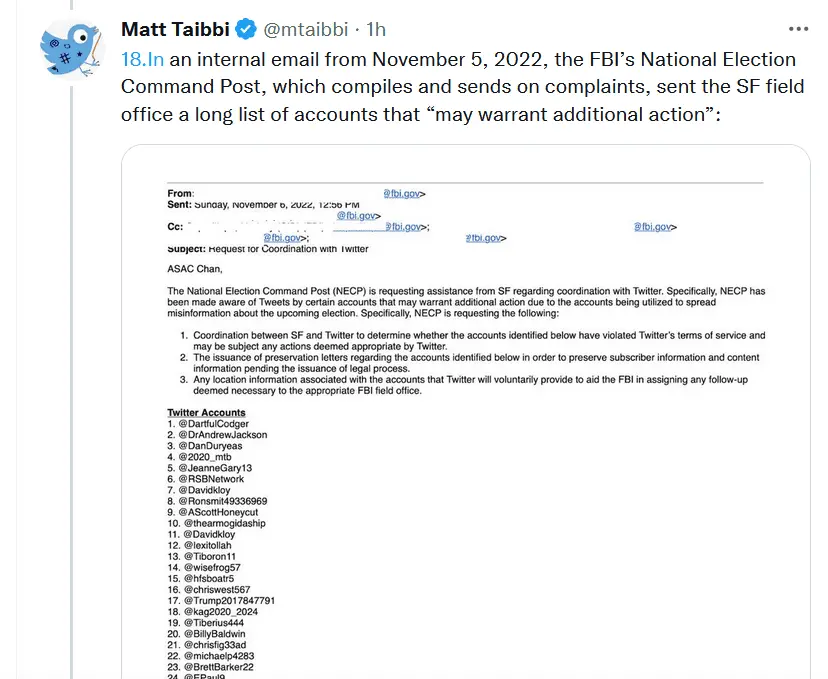The height and width of the screenshot is (679, 828).
Task: Open the three-dot more options menu
Action: tap(798, 30)
